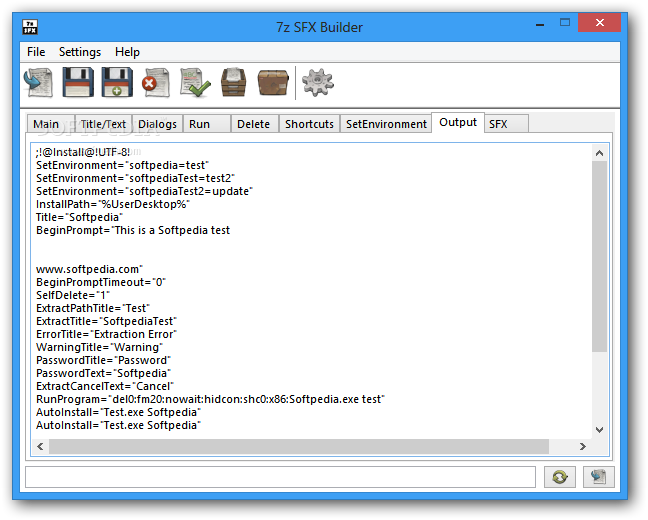The height and width of the screenshot is (520, 648).
Task: Click the ExtractTitle="SoftpediaTest" line
Action: (x=106, y=322)
